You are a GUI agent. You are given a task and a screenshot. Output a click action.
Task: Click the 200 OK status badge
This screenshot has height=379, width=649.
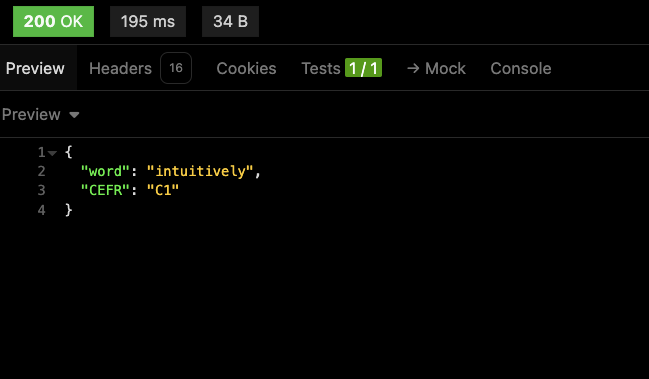coord(53,22)
